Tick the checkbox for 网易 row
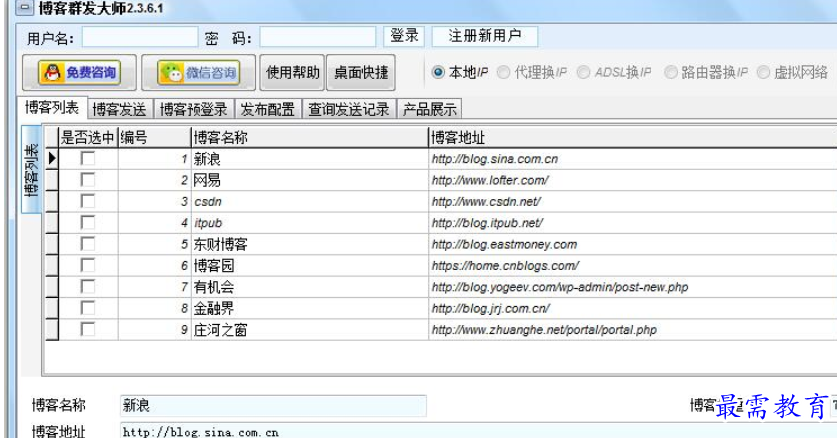Image resolution: width=837 pixels, height=438 pixels. (88, 180)
